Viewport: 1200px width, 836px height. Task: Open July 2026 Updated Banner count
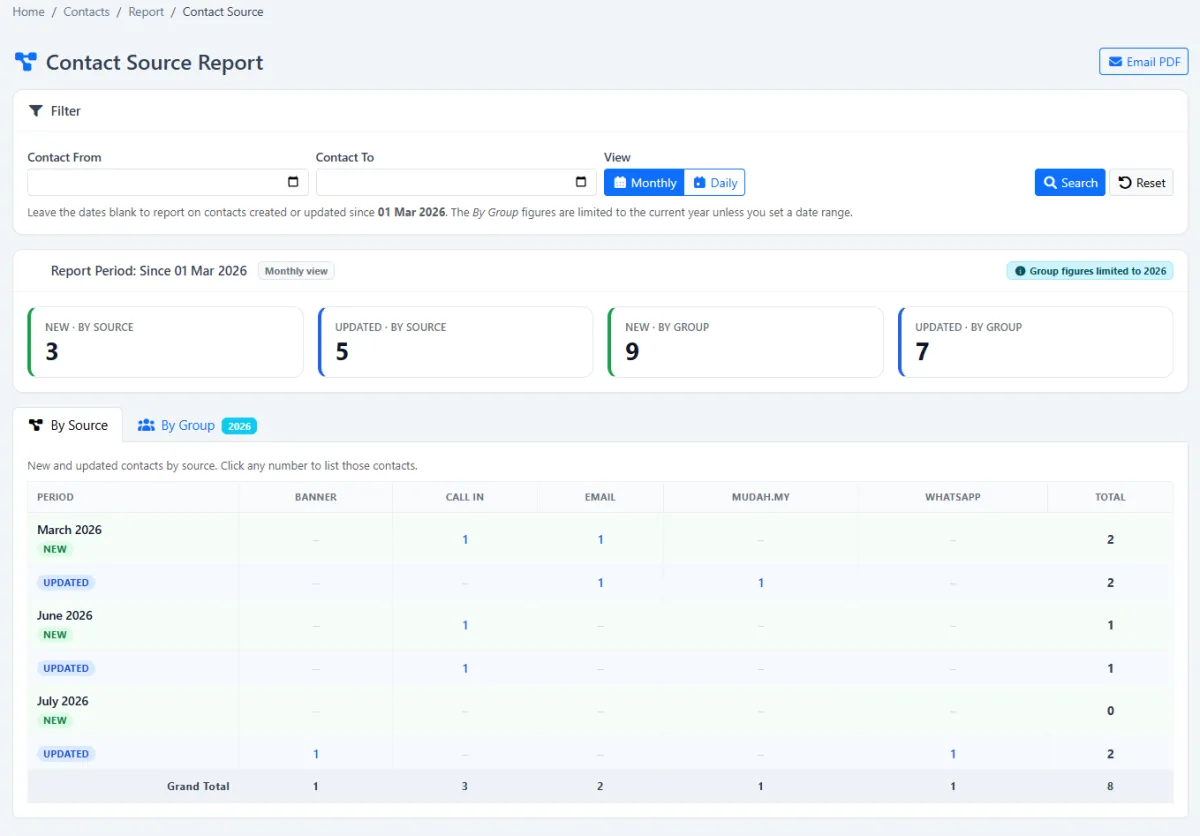(316, 754)
